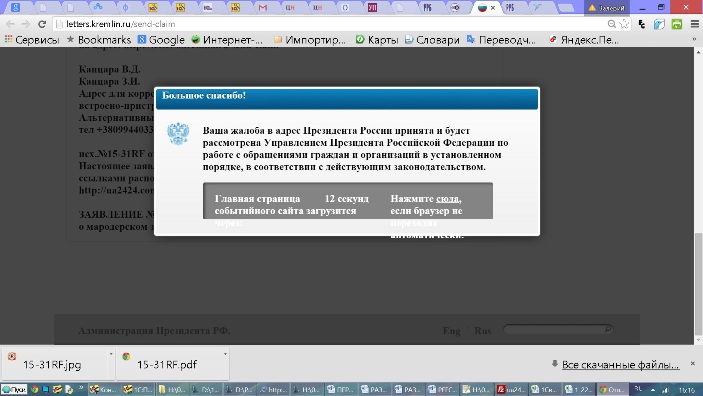
Task: Open the downloaded file 15-31RF.jpg
Action: [52, 365]
